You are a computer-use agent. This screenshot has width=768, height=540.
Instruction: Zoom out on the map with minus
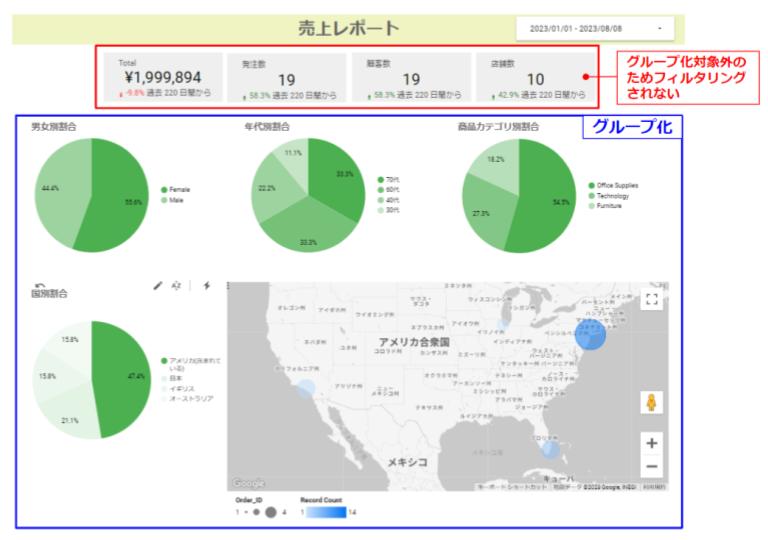651,466
